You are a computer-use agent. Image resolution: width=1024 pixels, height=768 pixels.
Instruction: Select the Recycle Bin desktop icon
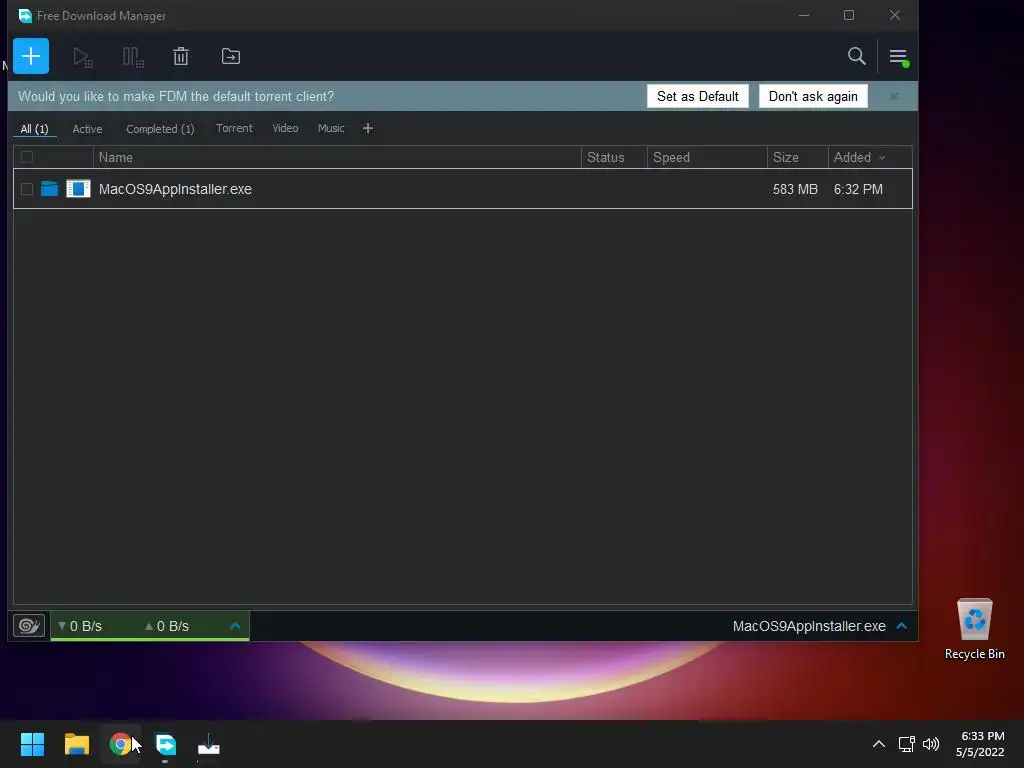tap(974, 630)
